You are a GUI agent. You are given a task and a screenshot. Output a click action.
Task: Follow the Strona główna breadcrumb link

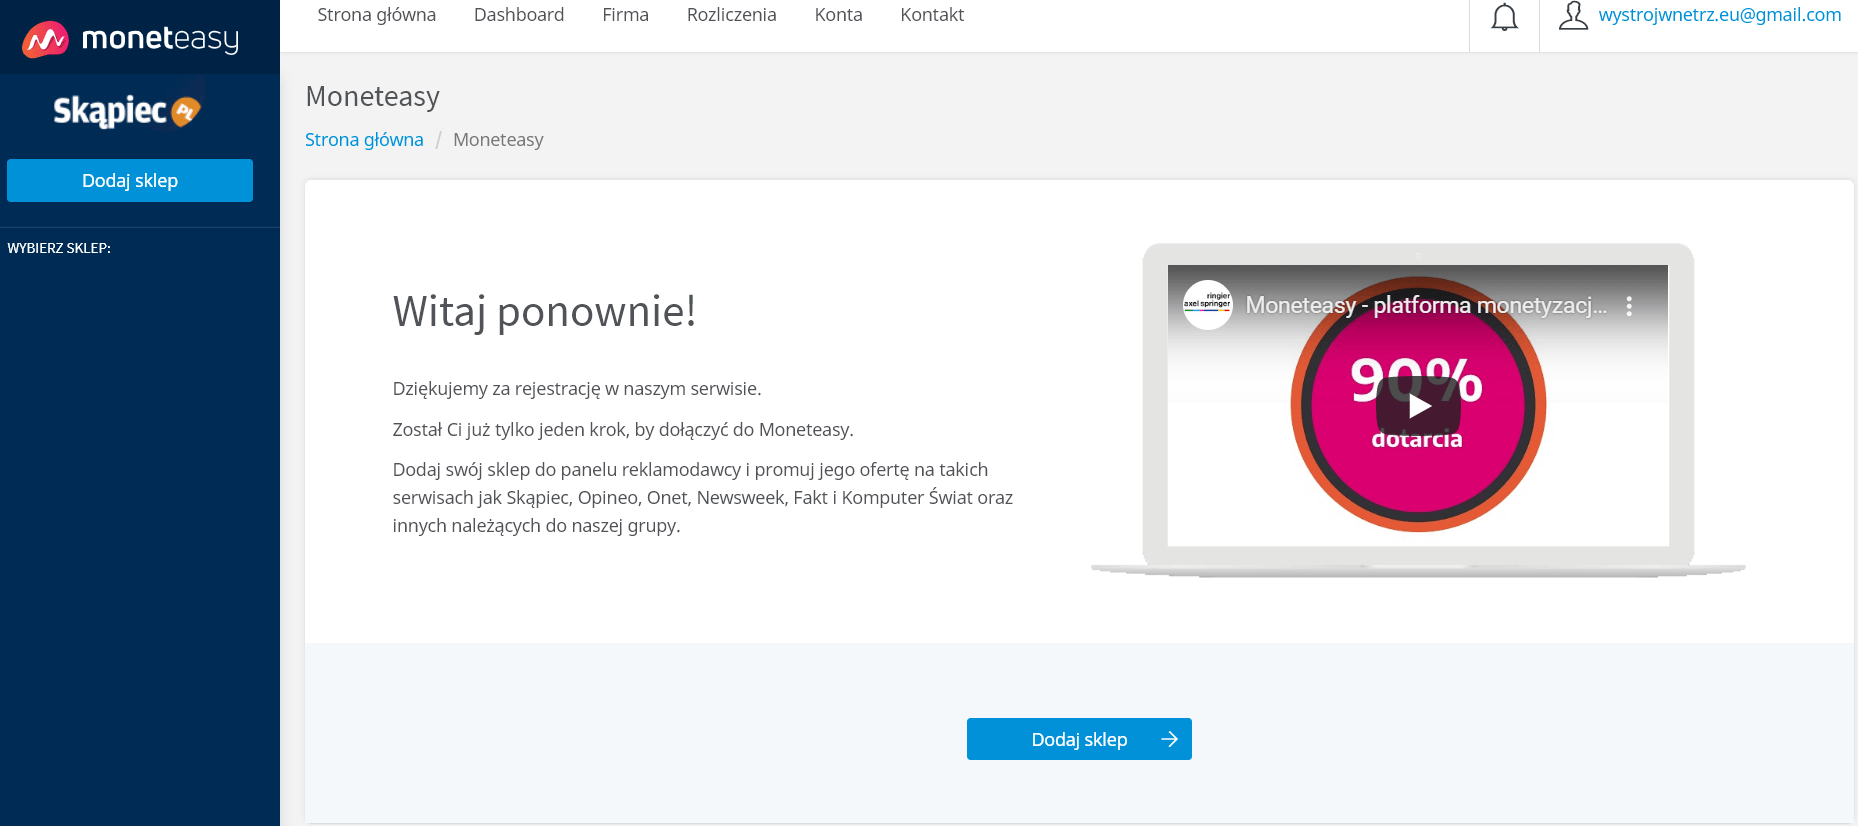pyautogui.click(x=364, y=140)
